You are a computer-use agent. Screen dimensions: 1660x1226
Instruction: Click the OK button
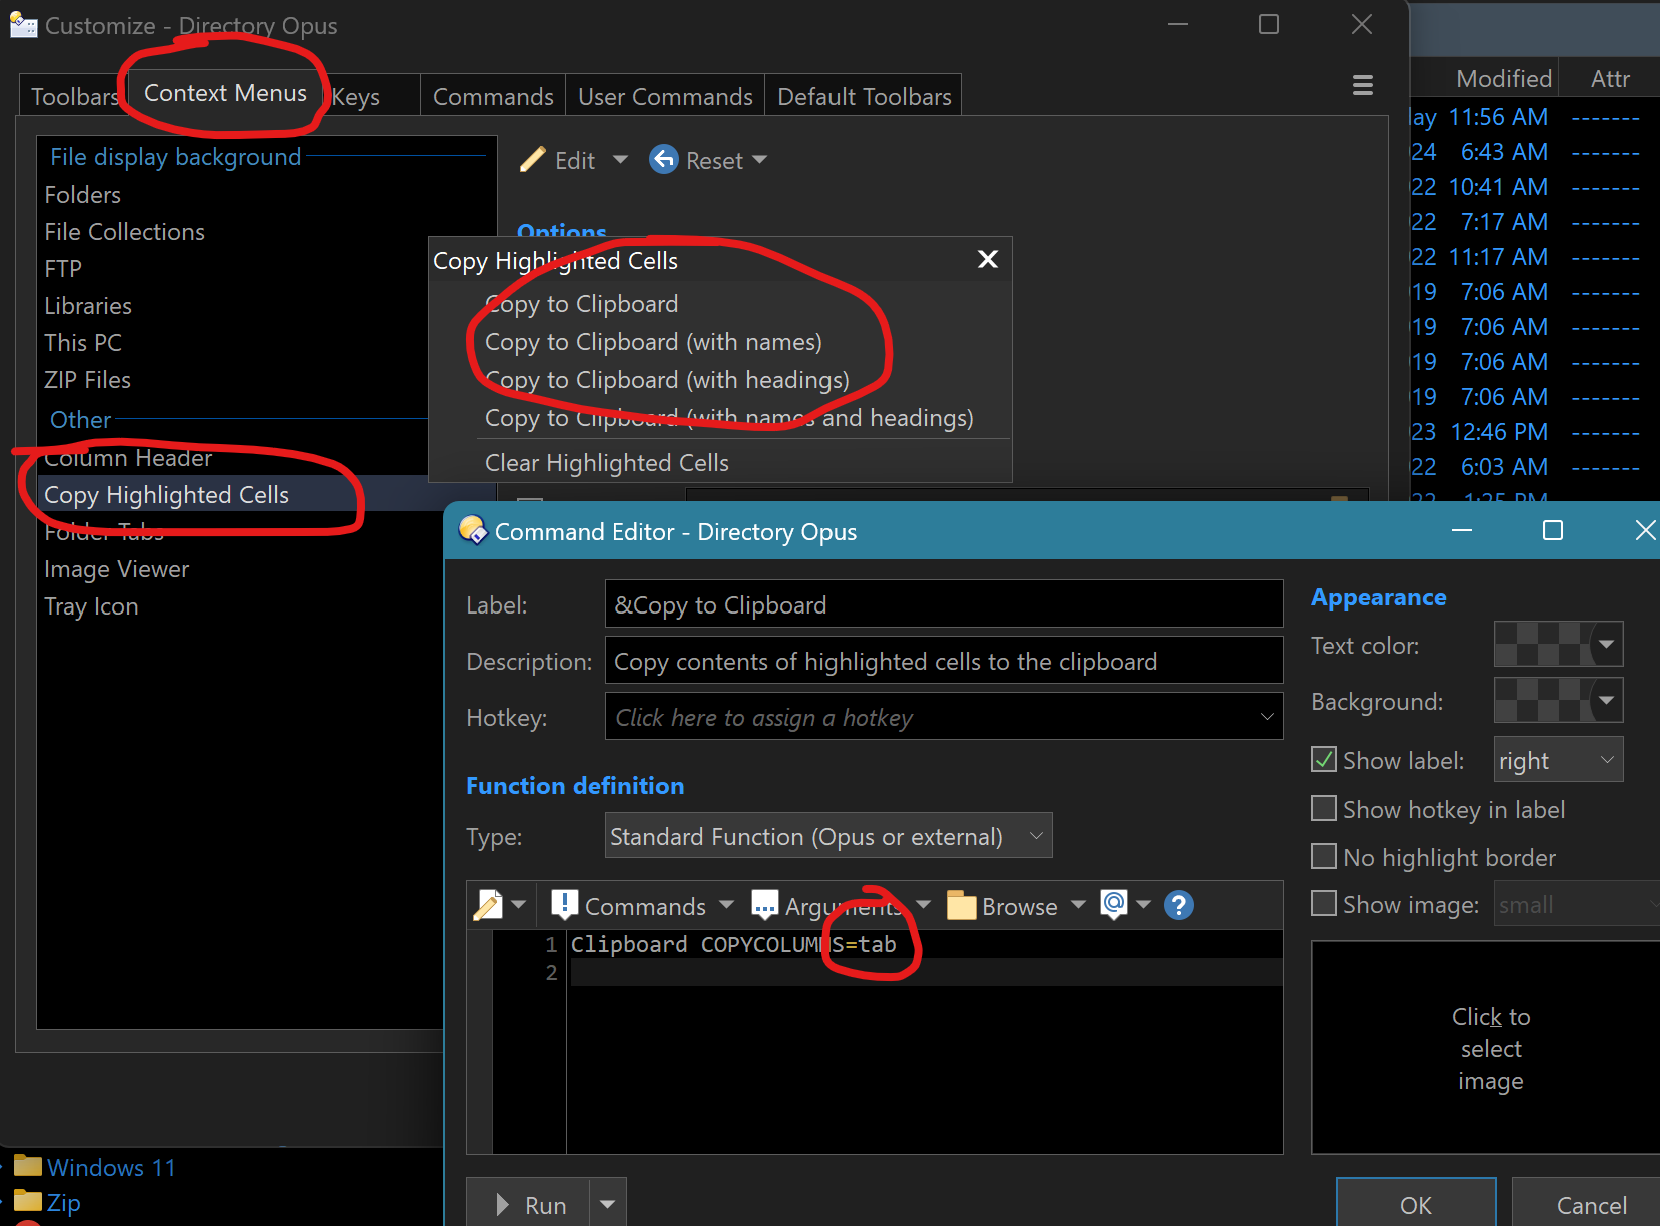click(1416, 1204)
